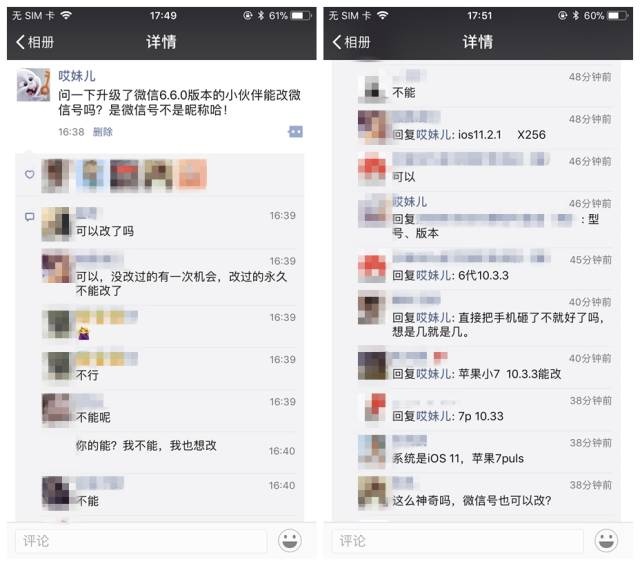Tap the reply 回复哎妹儿: 7p 10.33
640x566 pixels.
448,416
